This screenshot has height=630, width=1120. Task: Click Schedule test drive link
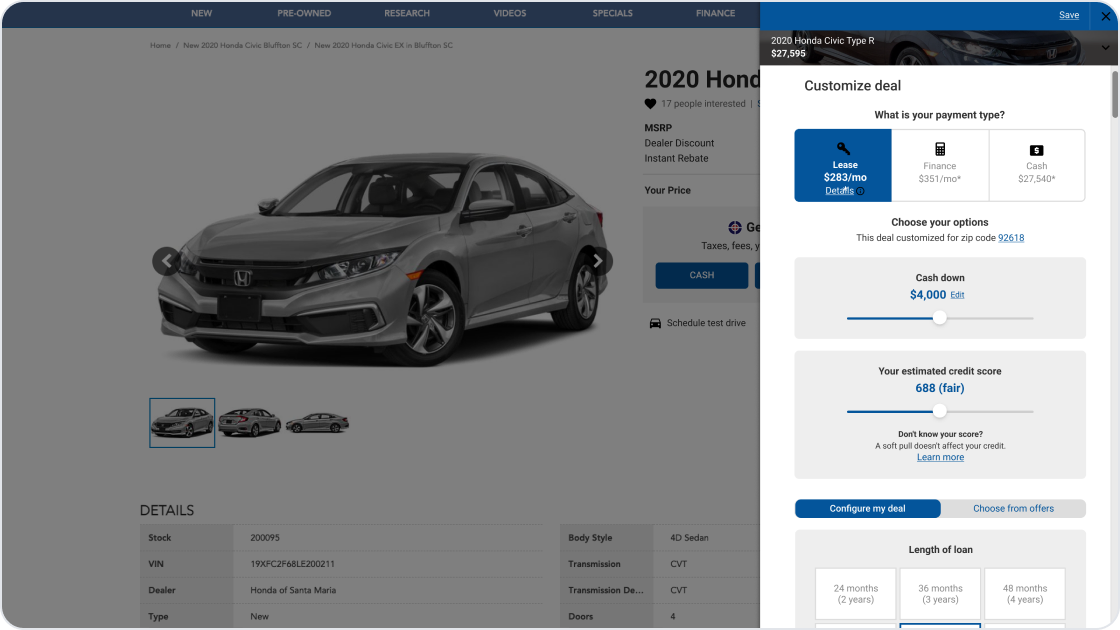706,323
